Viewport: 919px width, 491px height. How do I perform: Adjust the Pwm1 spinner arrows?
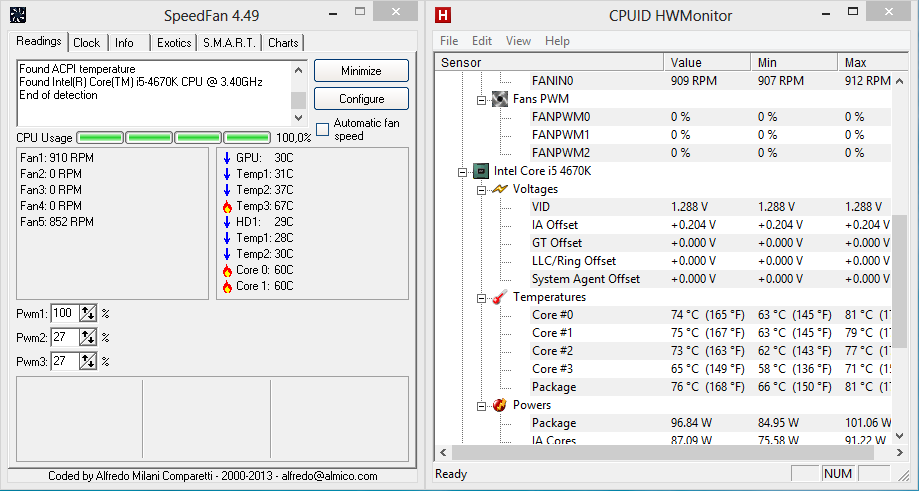pyautogui.click(x=88, y=314)
